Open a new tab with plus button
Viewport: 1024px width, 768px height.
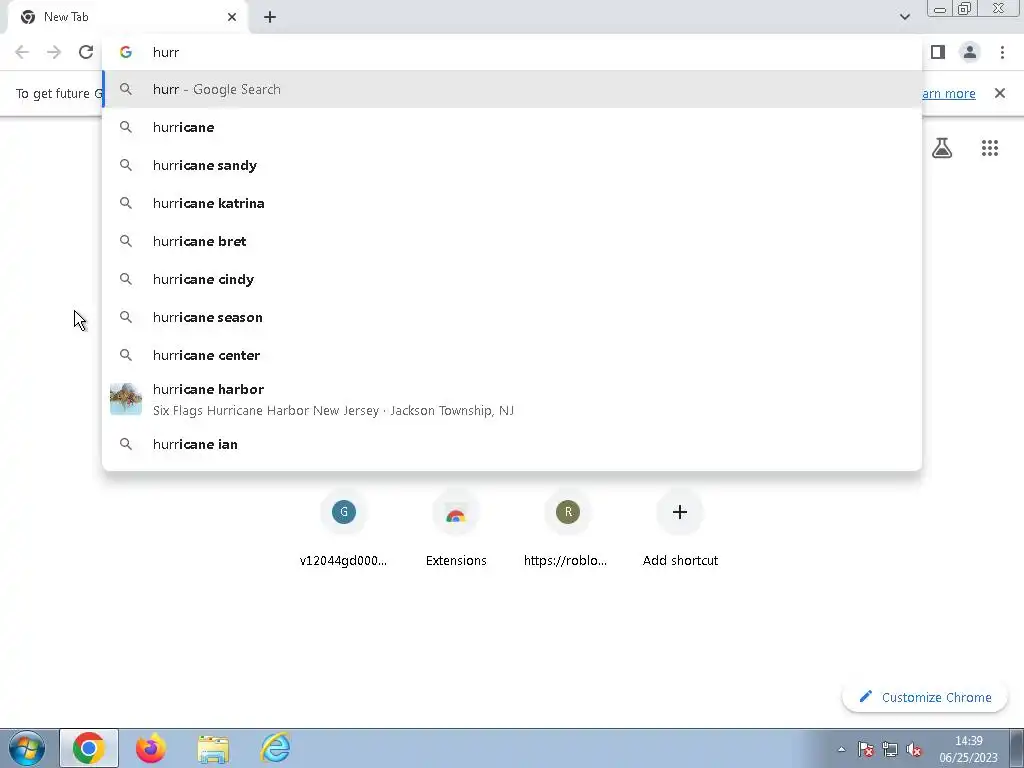point(270,17)
